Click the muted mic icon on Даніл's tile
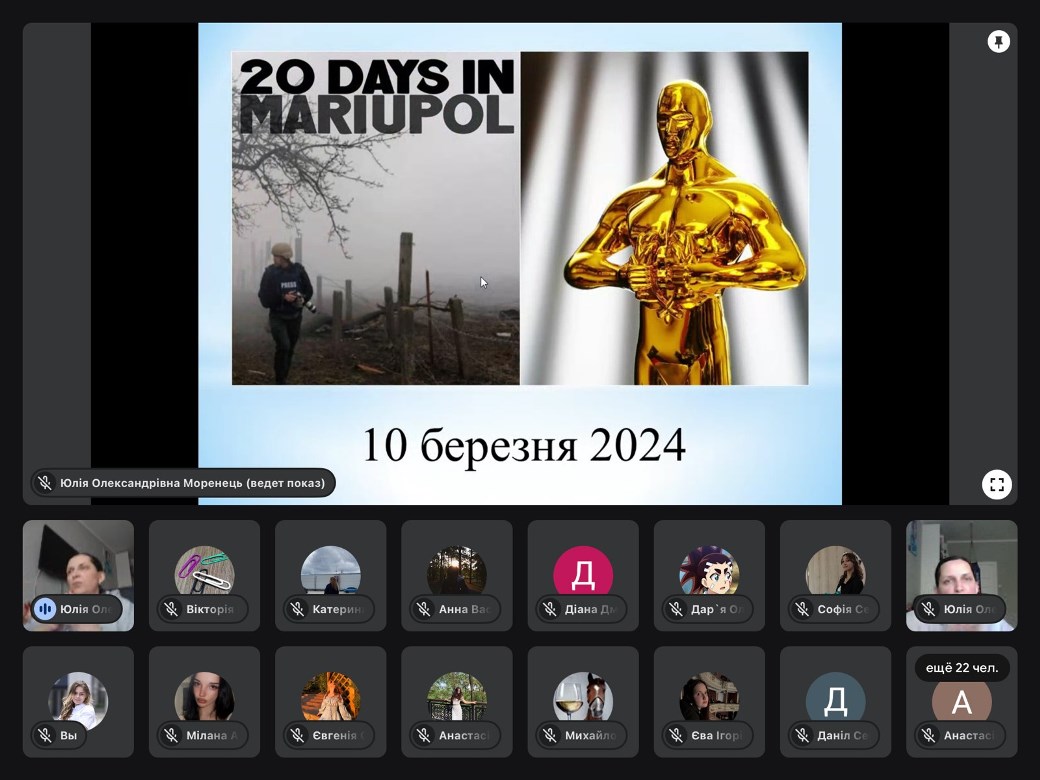Screen dimensions: 1040x780 tap(803, 735)
